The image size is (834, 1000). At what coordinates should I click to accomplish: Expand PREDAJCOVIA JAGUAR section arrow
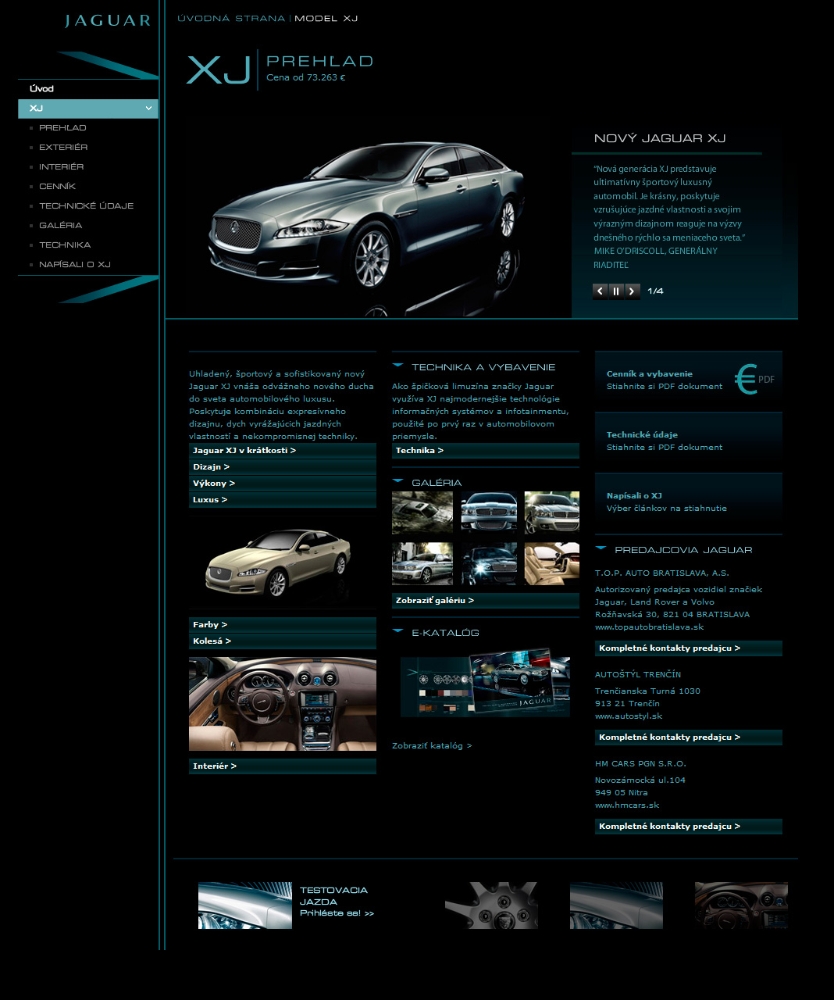[601, 548]
